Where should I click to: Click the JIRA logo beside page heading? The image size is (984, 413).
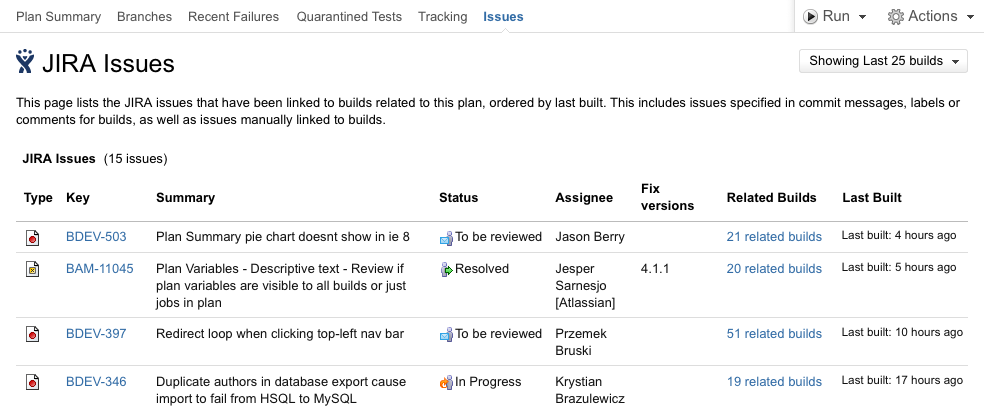[x=25, y=62]
